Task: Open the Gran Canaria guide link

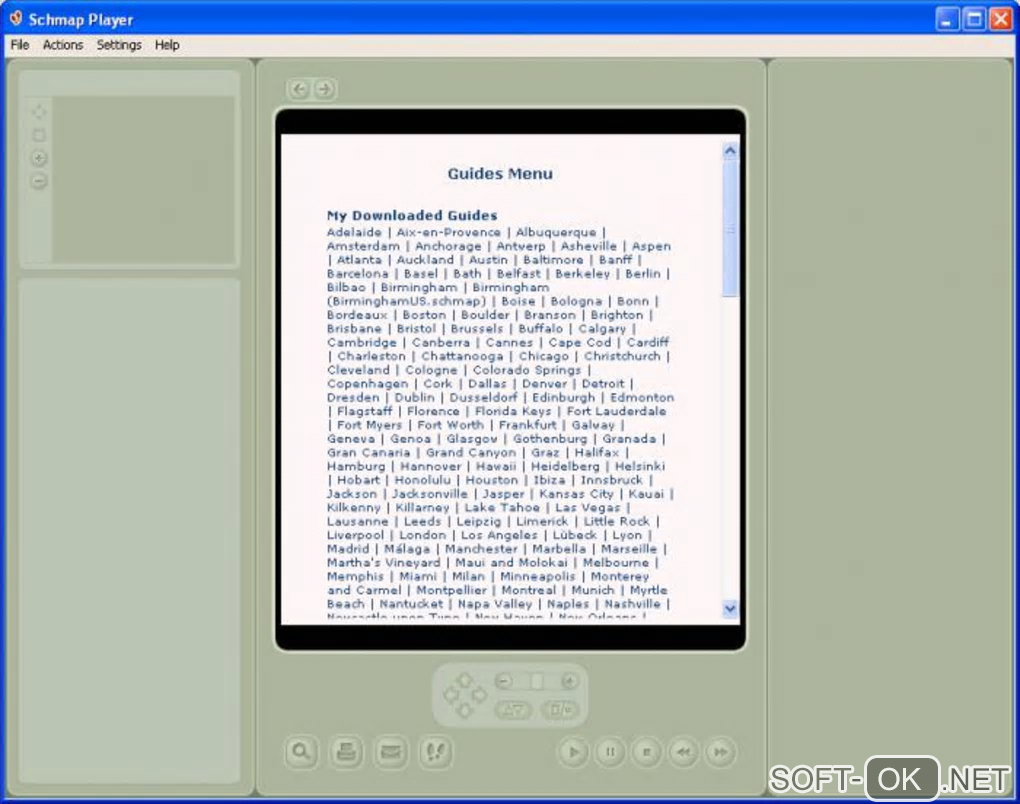Action: tap(368, 453)
